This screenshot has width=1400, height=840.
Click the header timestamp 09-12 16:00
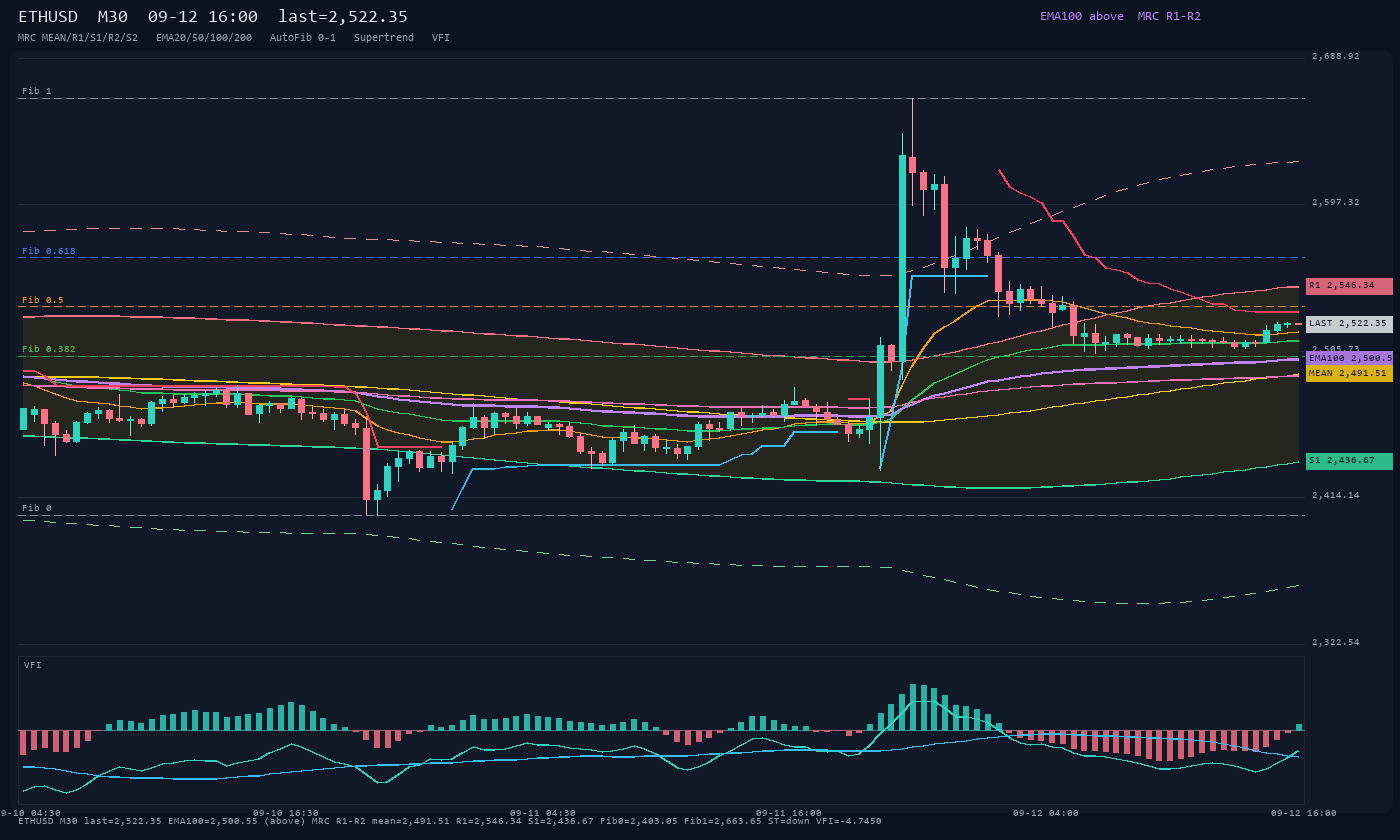pos(203,17)
